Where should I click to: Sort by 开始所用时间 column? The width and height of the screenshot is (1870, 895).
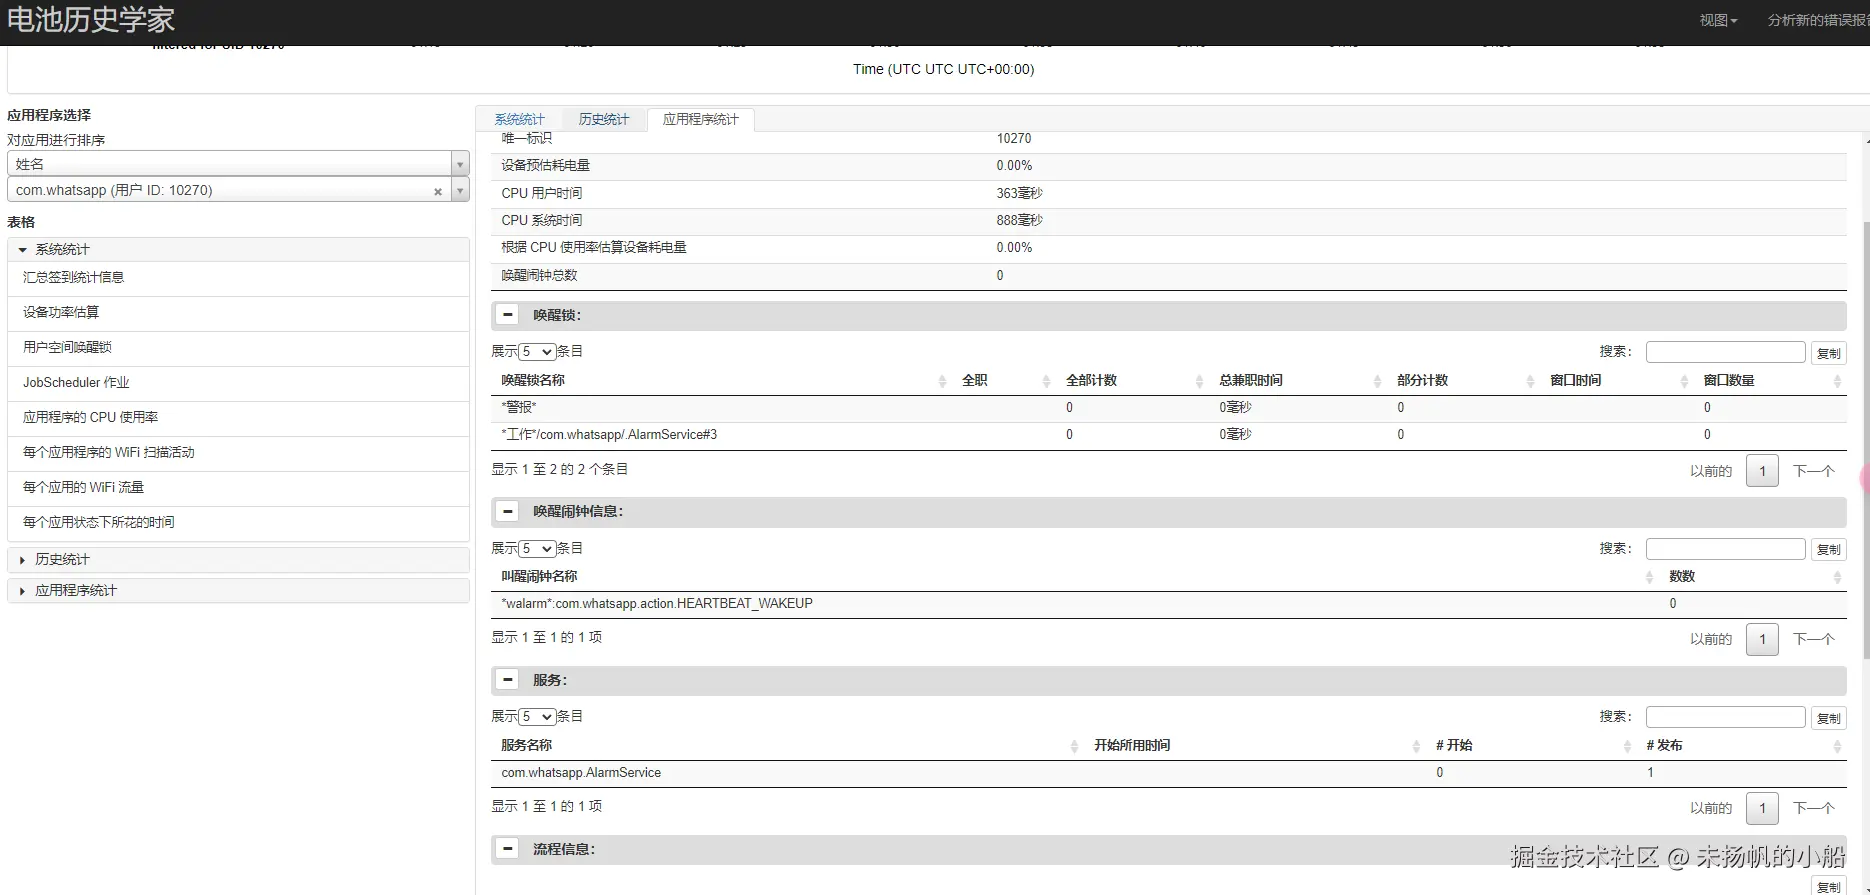click(x=1256, y=745)
